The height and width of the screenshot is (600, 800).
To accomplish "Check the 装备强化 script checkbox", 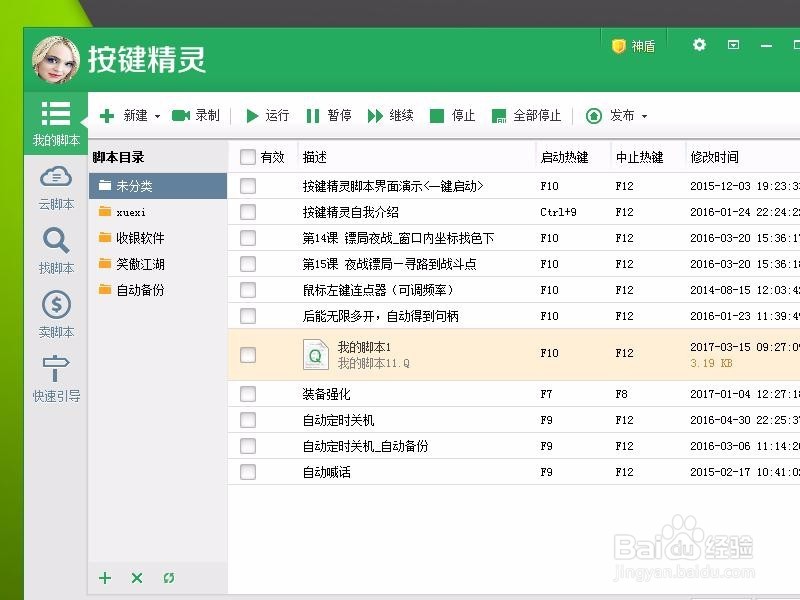I will tap(247, 394).
